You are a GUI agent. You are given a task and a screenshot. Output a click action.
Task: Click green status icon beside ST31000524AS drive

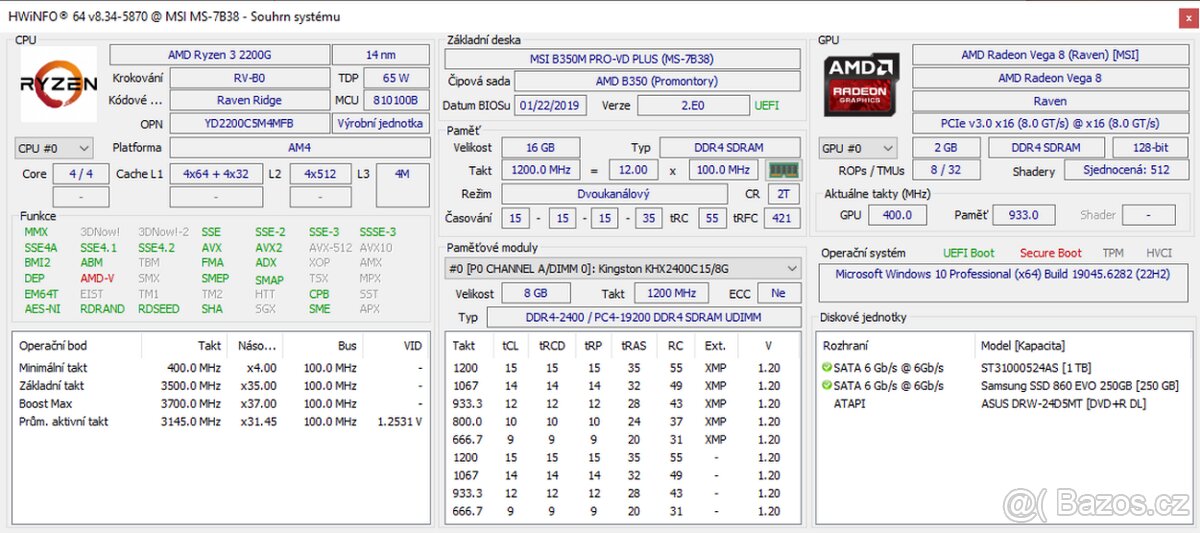coord(826,368)
